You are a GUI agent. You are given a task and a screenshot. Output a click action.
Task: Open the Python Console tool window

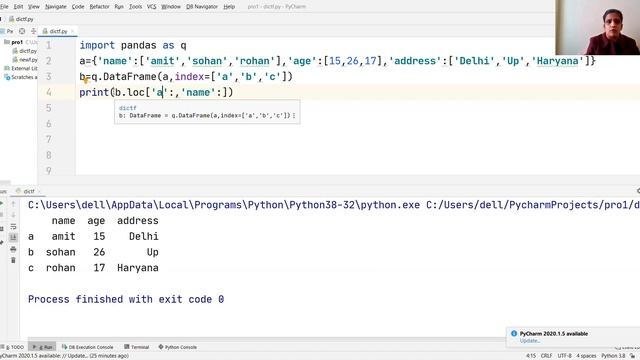178,347
